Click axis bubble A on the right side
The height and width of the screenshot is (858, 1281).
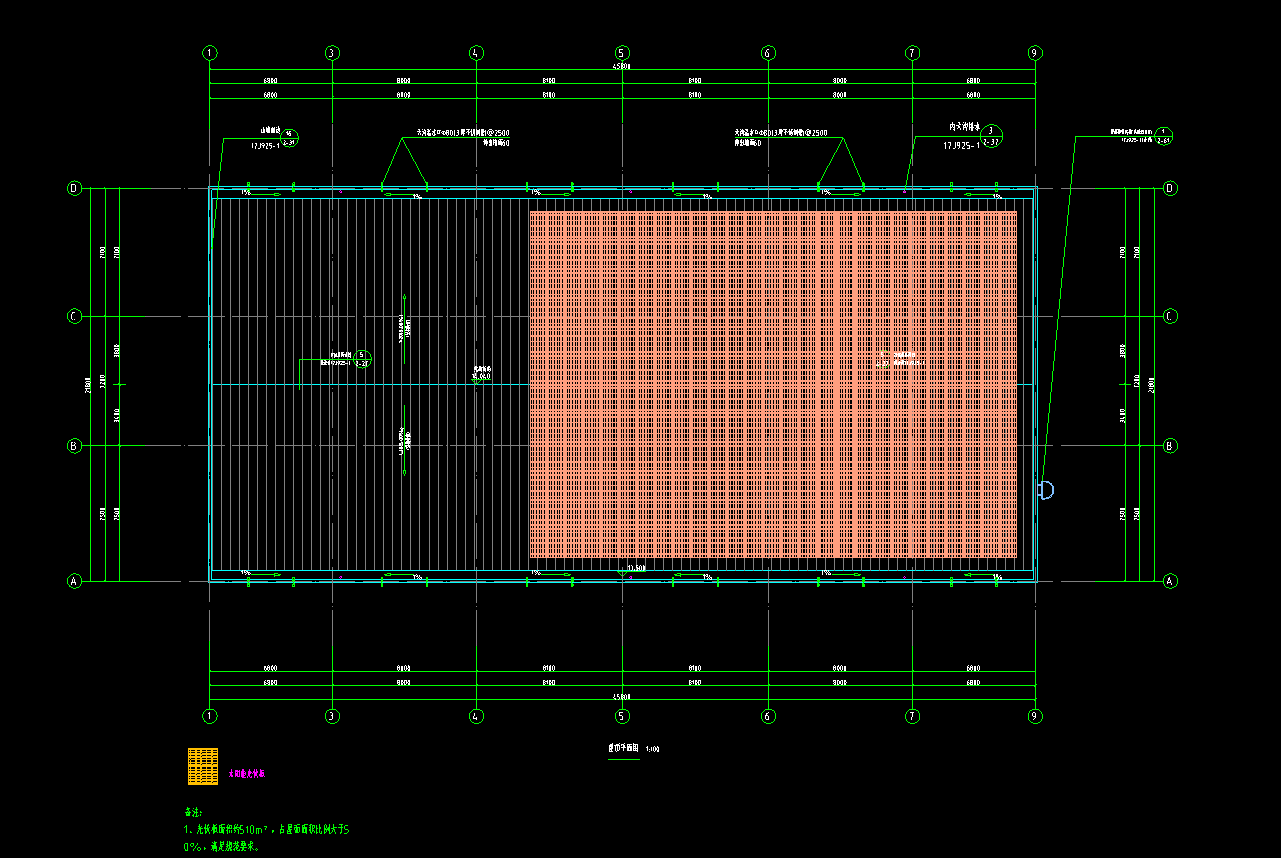click(x=1170, y=580)
